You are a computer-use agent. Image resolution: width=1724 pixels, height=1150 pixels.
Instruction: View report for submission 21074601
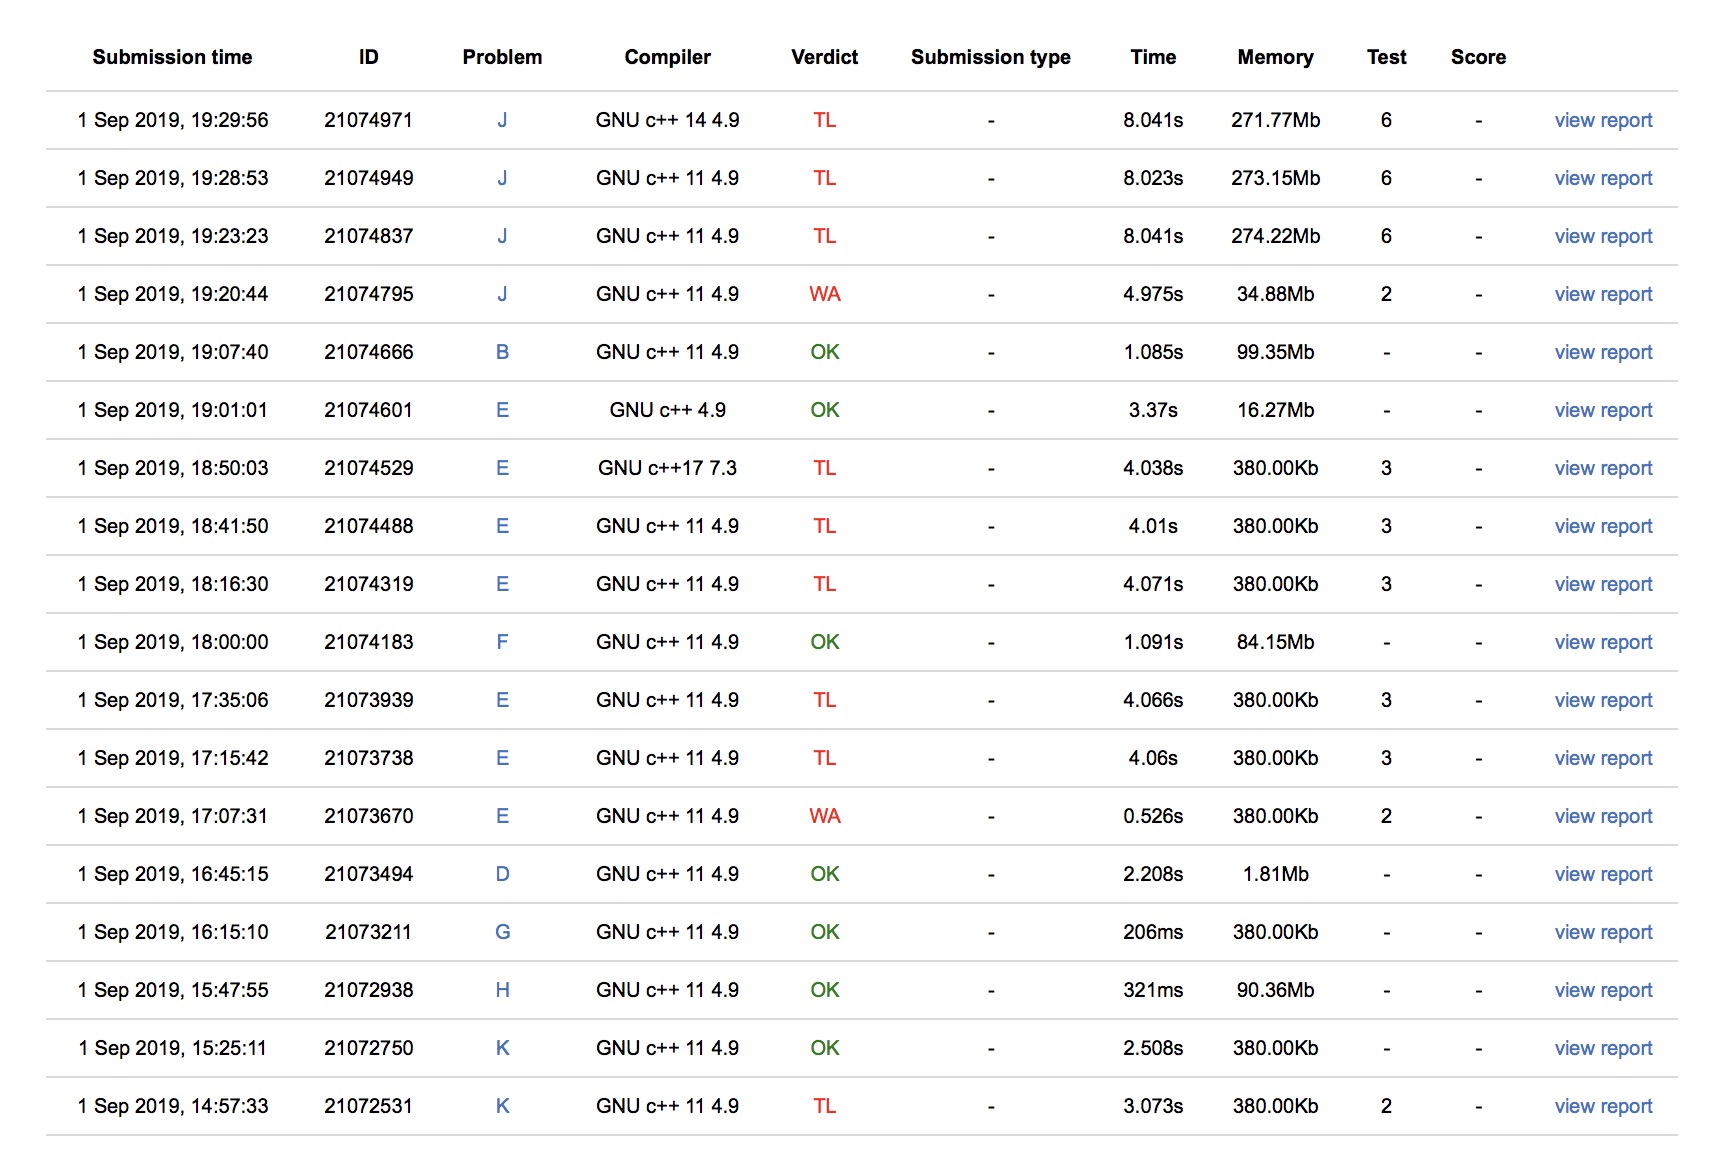pos(1602,410)
